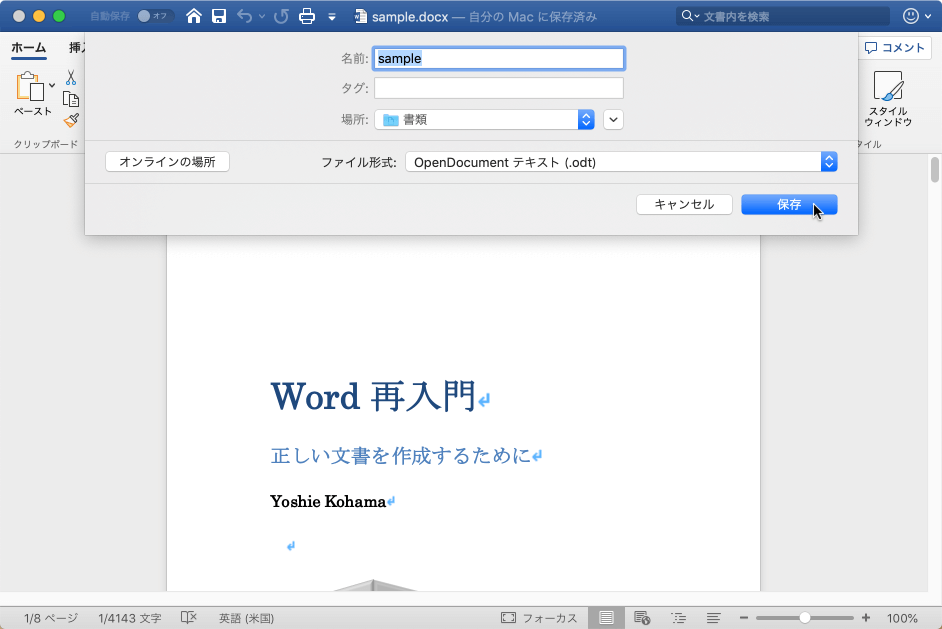
Task: Click the sample.docx document icon in title
Action: point(360,16)
